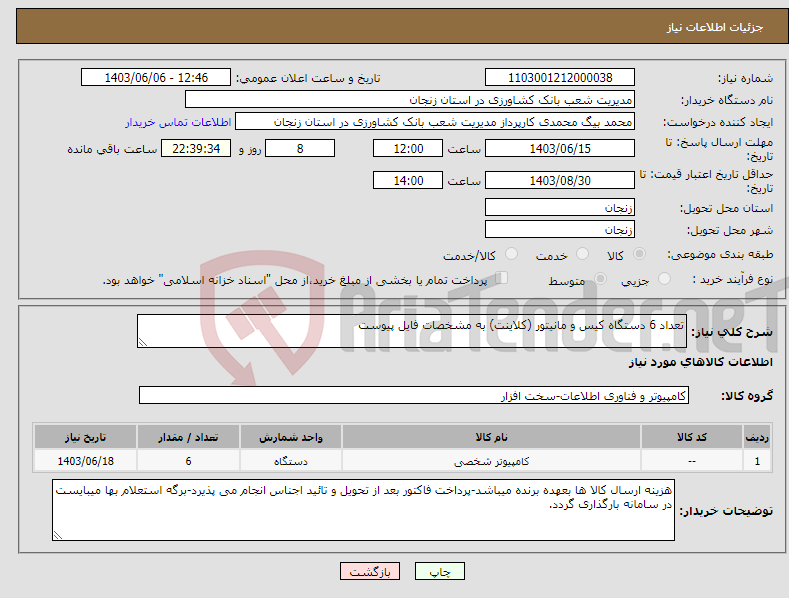Image resolution: width=789 pixels, height=598 pixels.
Task: Click the جزئیات اطلاعات نیاز page header
Action: (715, 27)
